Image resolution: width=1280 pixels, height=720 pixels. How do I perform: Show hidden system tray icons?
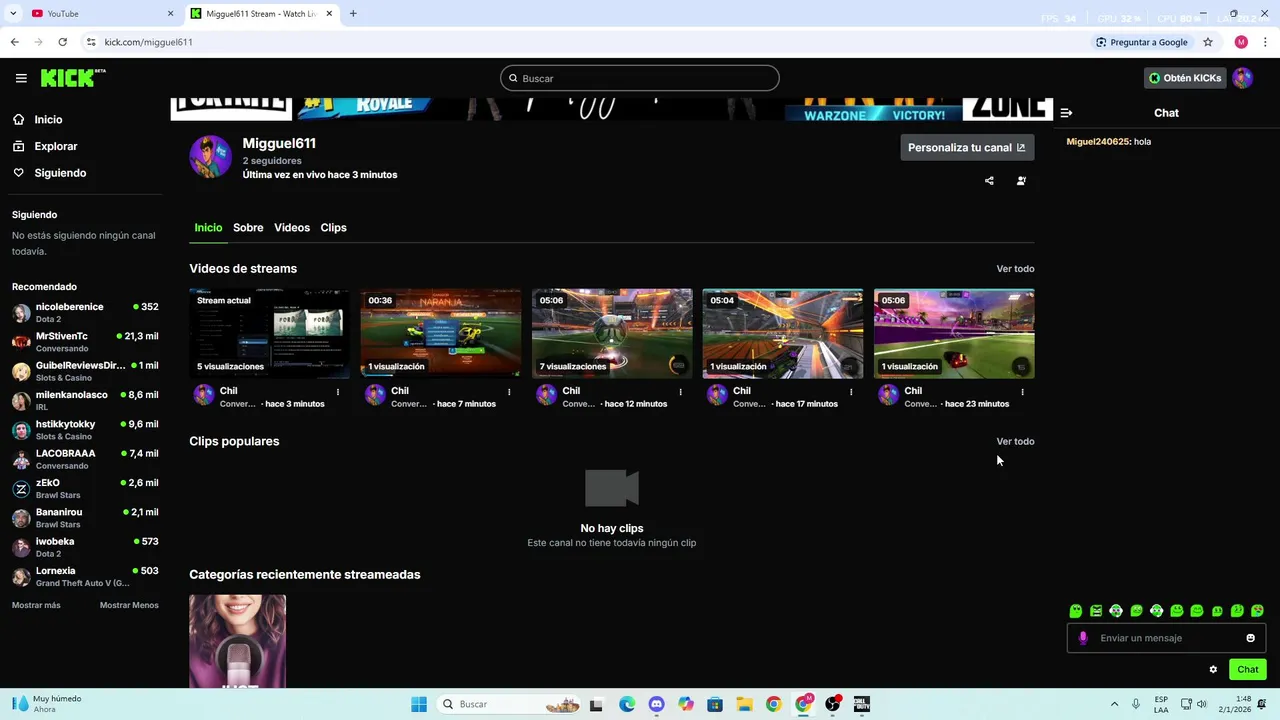1114,704
